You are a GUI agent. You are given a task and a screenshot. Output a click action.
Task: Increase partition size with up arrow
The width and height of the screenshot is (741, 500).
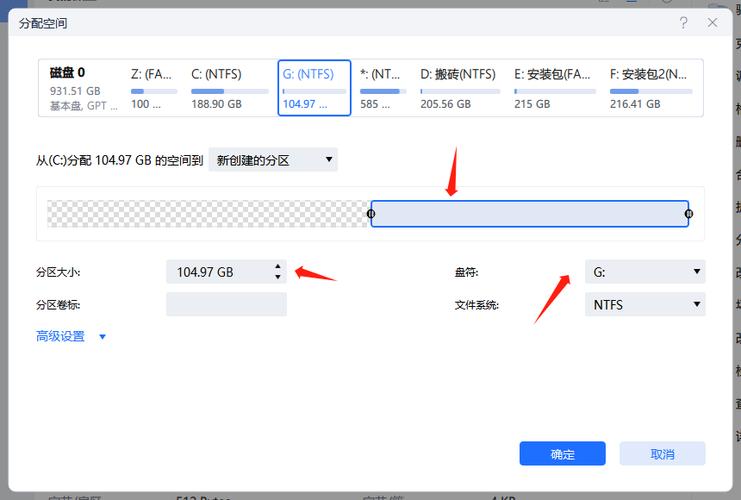pos(278,267)
